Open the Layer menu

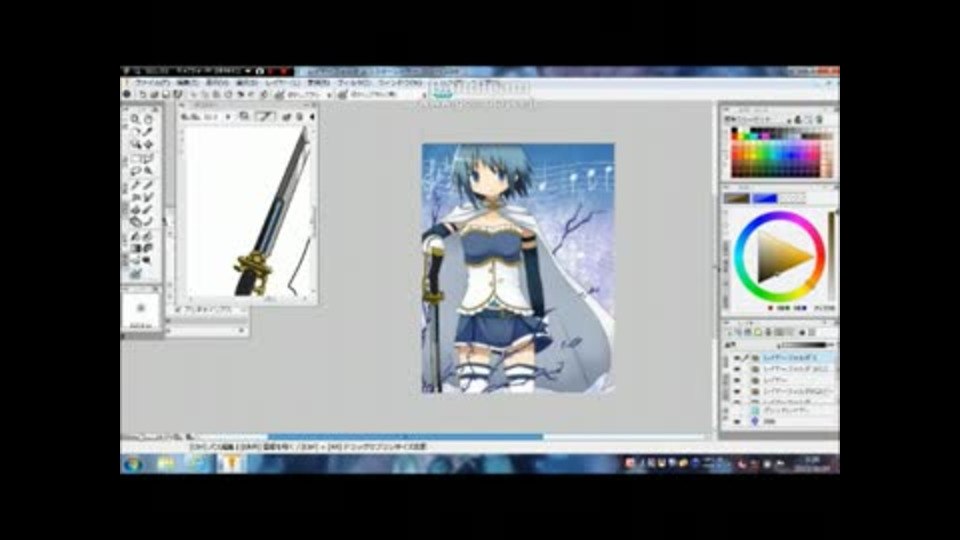[282, 83]
